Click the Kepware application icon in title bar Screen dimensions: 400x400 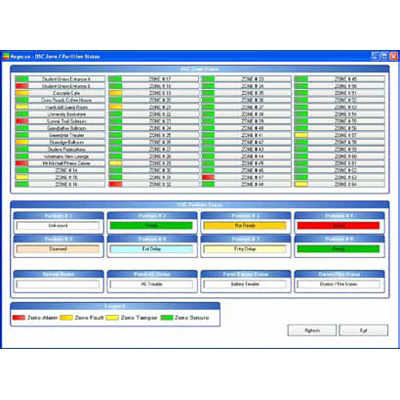click(6, 56)
